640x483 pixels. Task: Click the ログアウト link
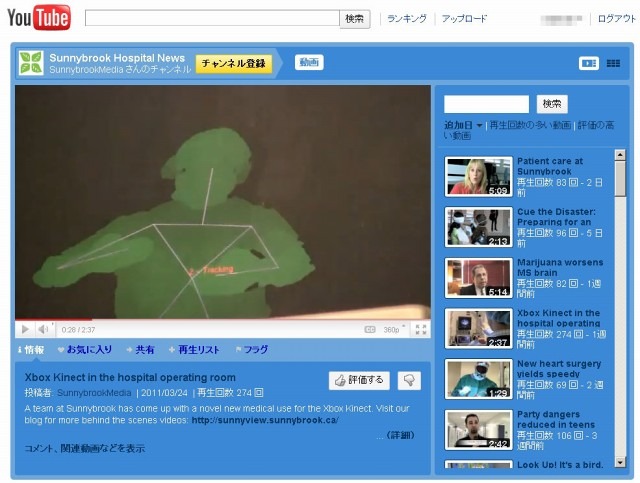click(617, 19)
